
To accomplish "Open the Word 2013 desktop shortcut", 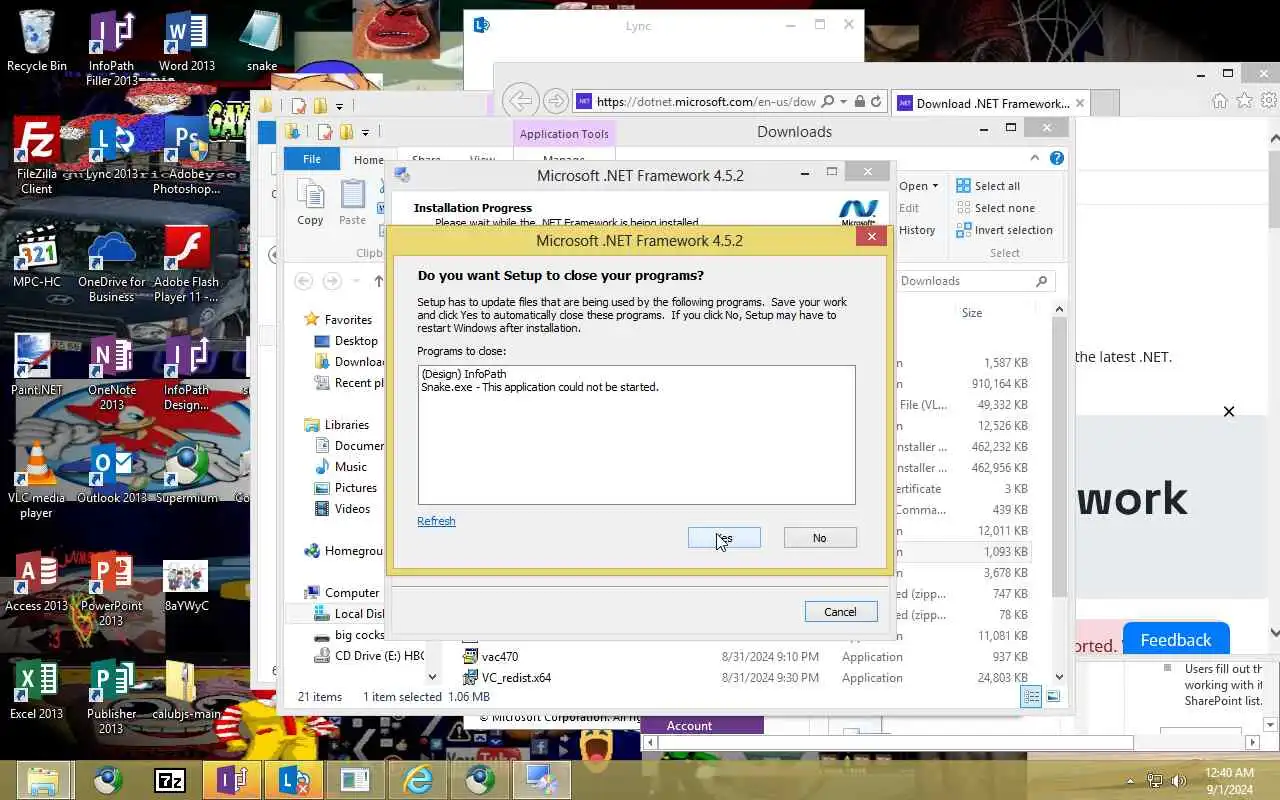I will tap(187, 40).
